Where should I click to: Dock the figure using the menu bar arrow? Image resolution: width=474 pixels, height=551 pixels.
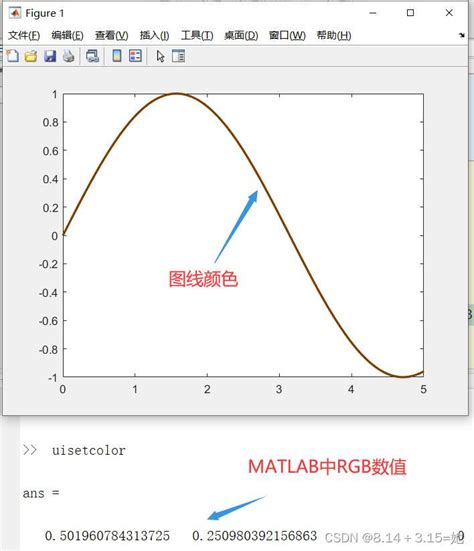pyautogui.click(x=462, y=35)
